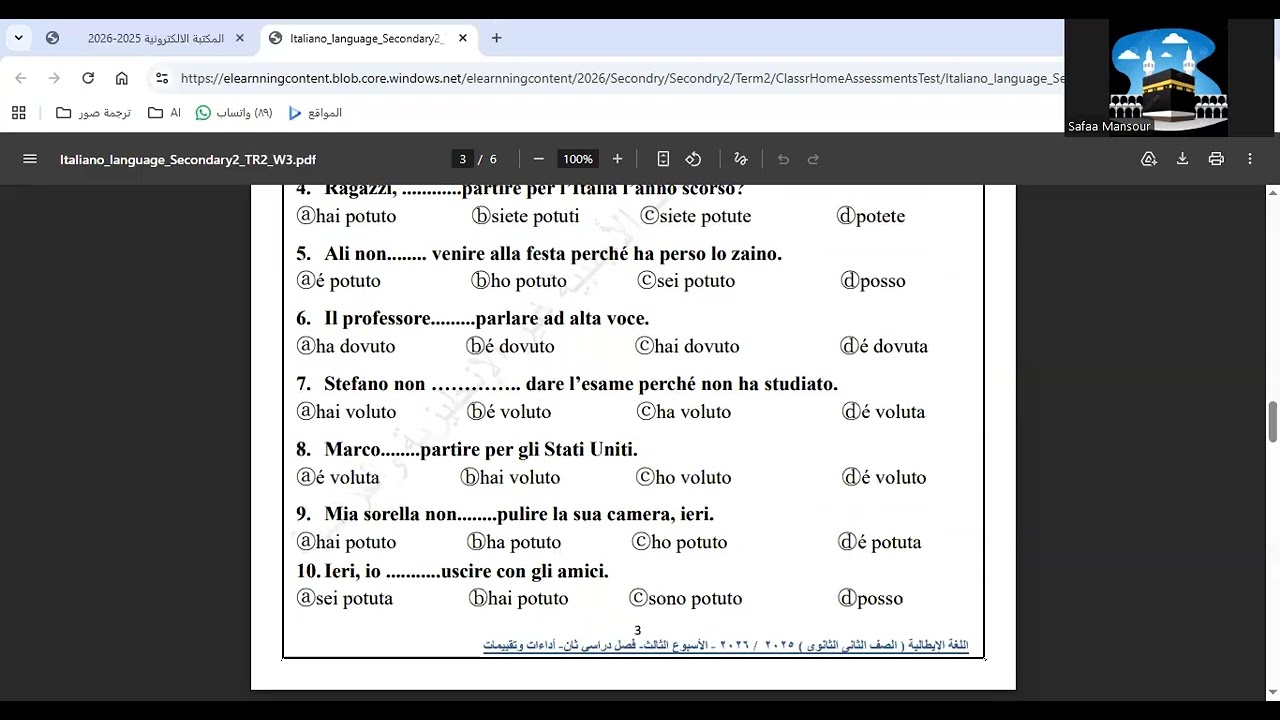Fit PDF to page

(x=663, y=159)
